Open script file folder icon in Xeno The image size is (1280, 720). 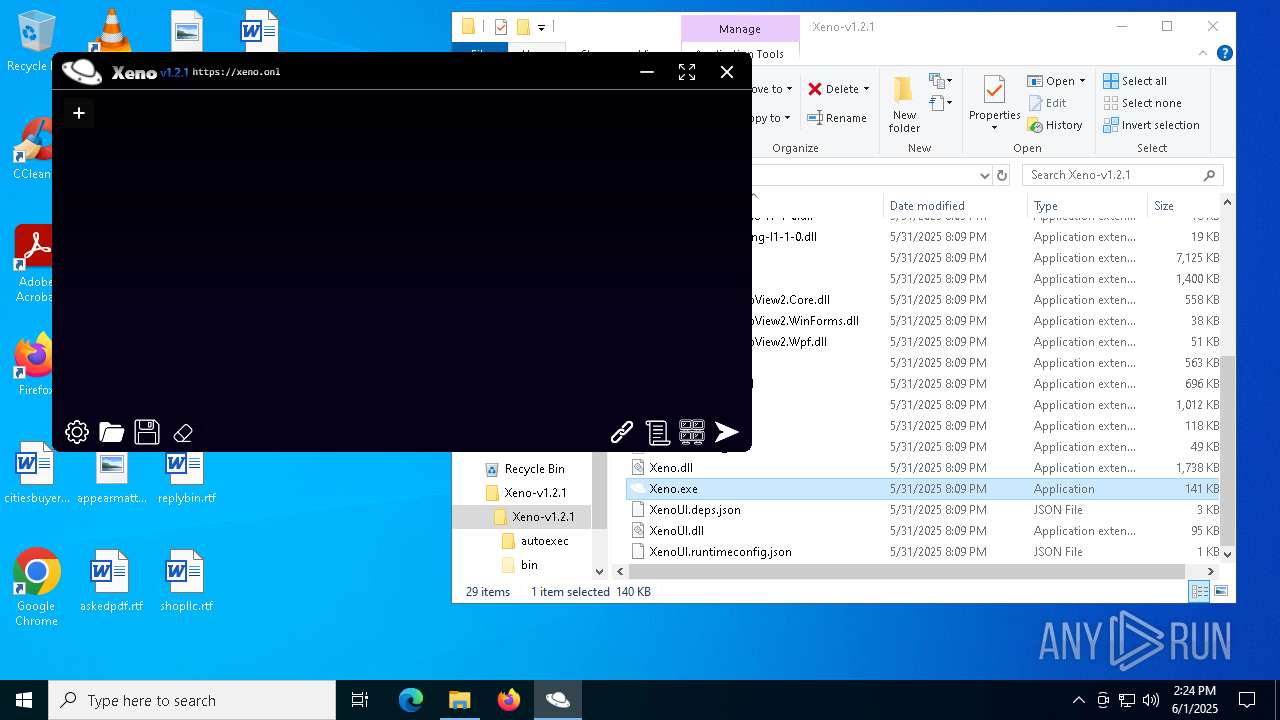[x=112, y=432]
